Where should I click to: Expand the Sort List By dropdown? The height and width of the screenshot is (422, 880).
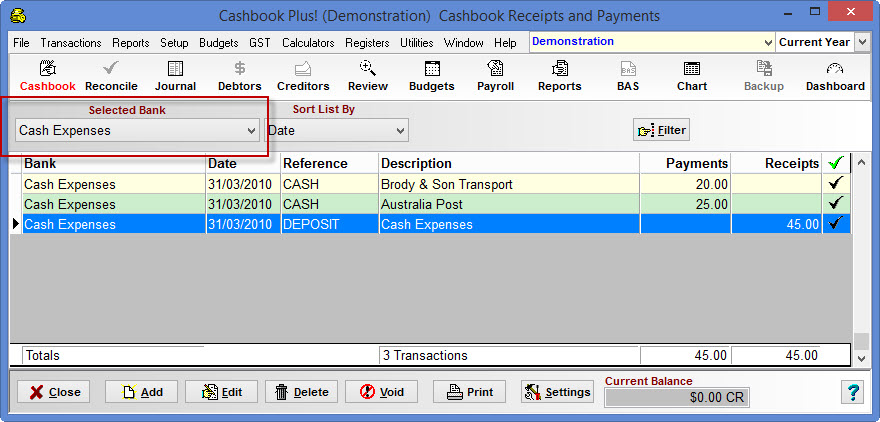[400, 131]
